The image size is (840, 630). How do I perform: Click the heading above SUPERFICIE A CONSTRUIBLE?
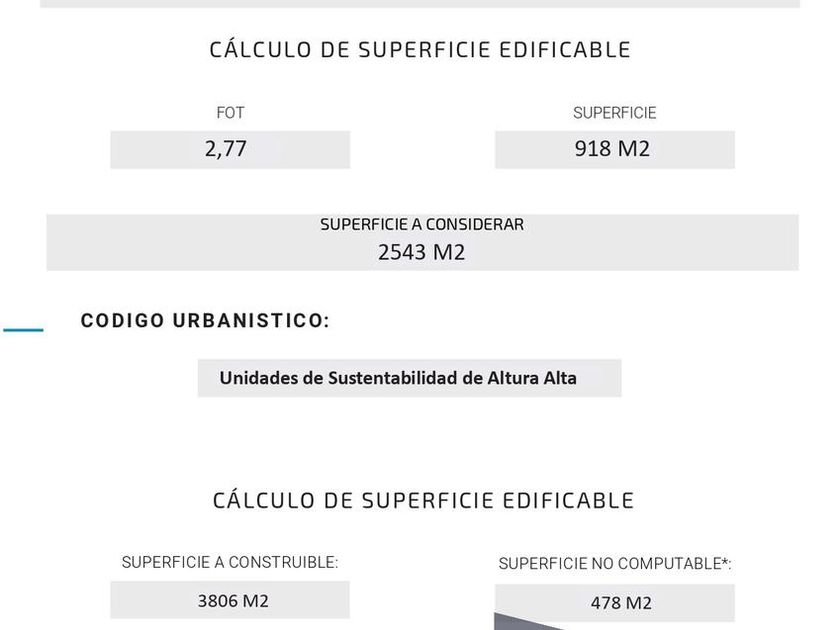[423, 500]
